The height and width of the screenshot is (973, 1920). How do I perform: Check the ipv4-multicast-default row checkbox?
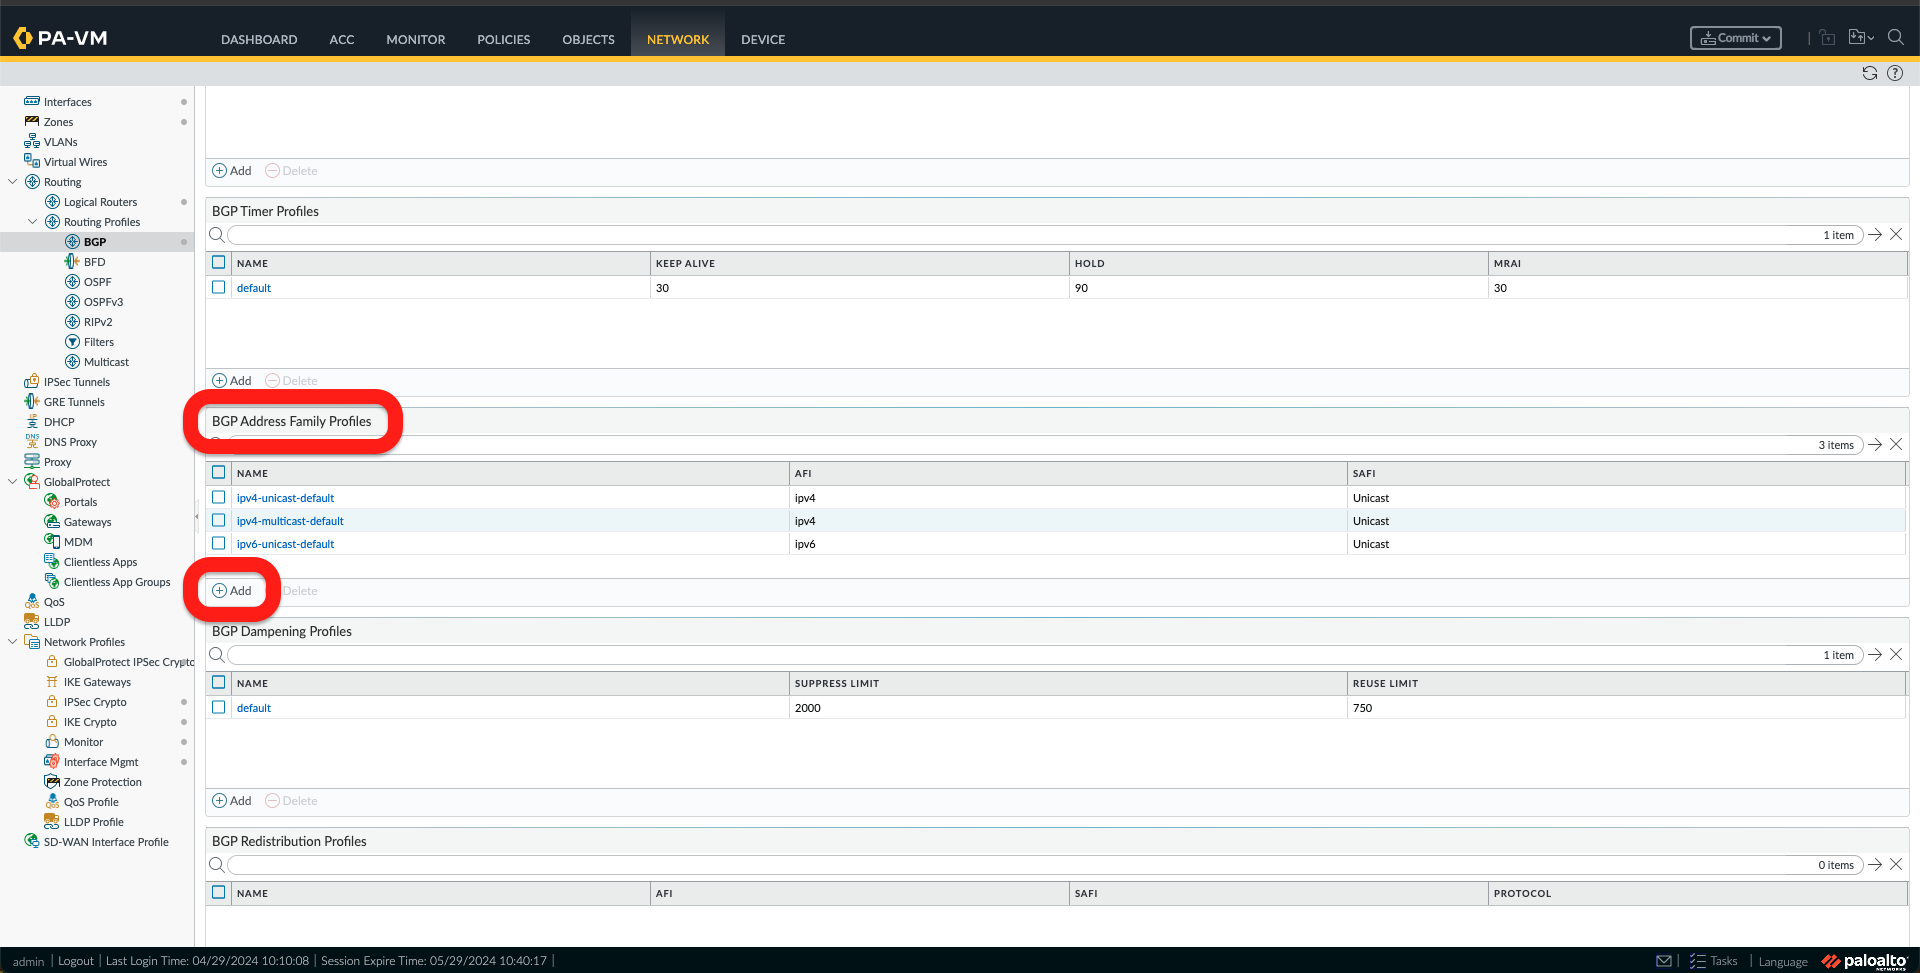pyautogui.click(x=218, y=520)
